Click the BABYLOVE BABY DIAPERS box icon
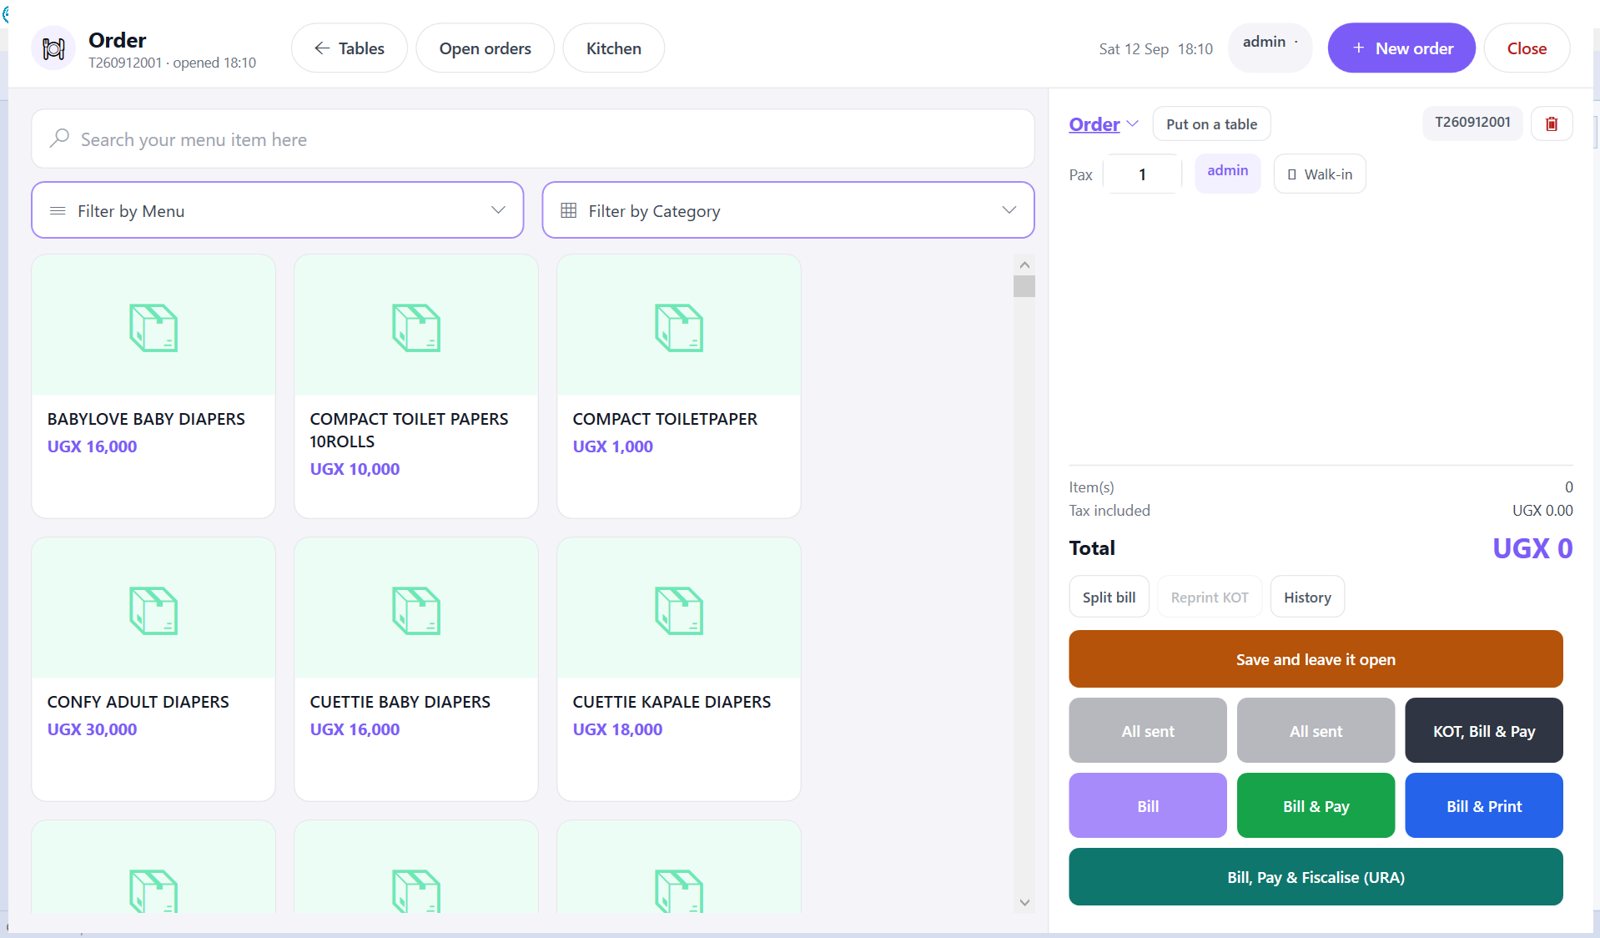 coord(154,328)
